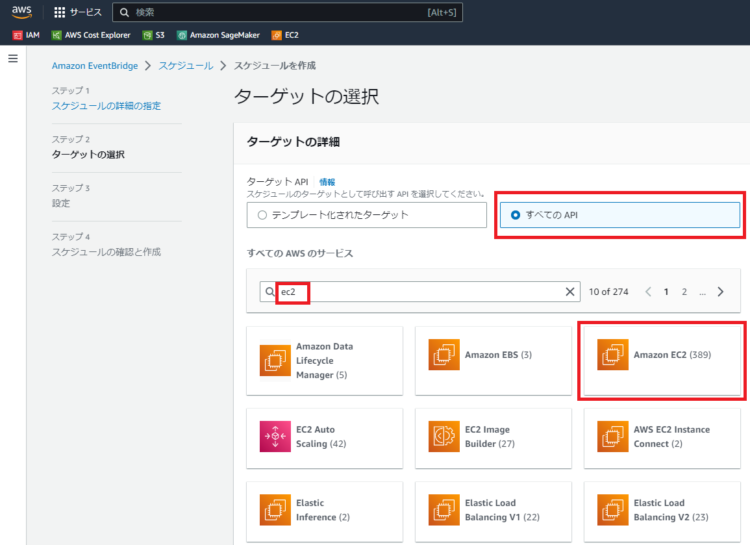Click Elastic Inference (2) label
Screen dimensions: 750x545
tap(323, 510)
